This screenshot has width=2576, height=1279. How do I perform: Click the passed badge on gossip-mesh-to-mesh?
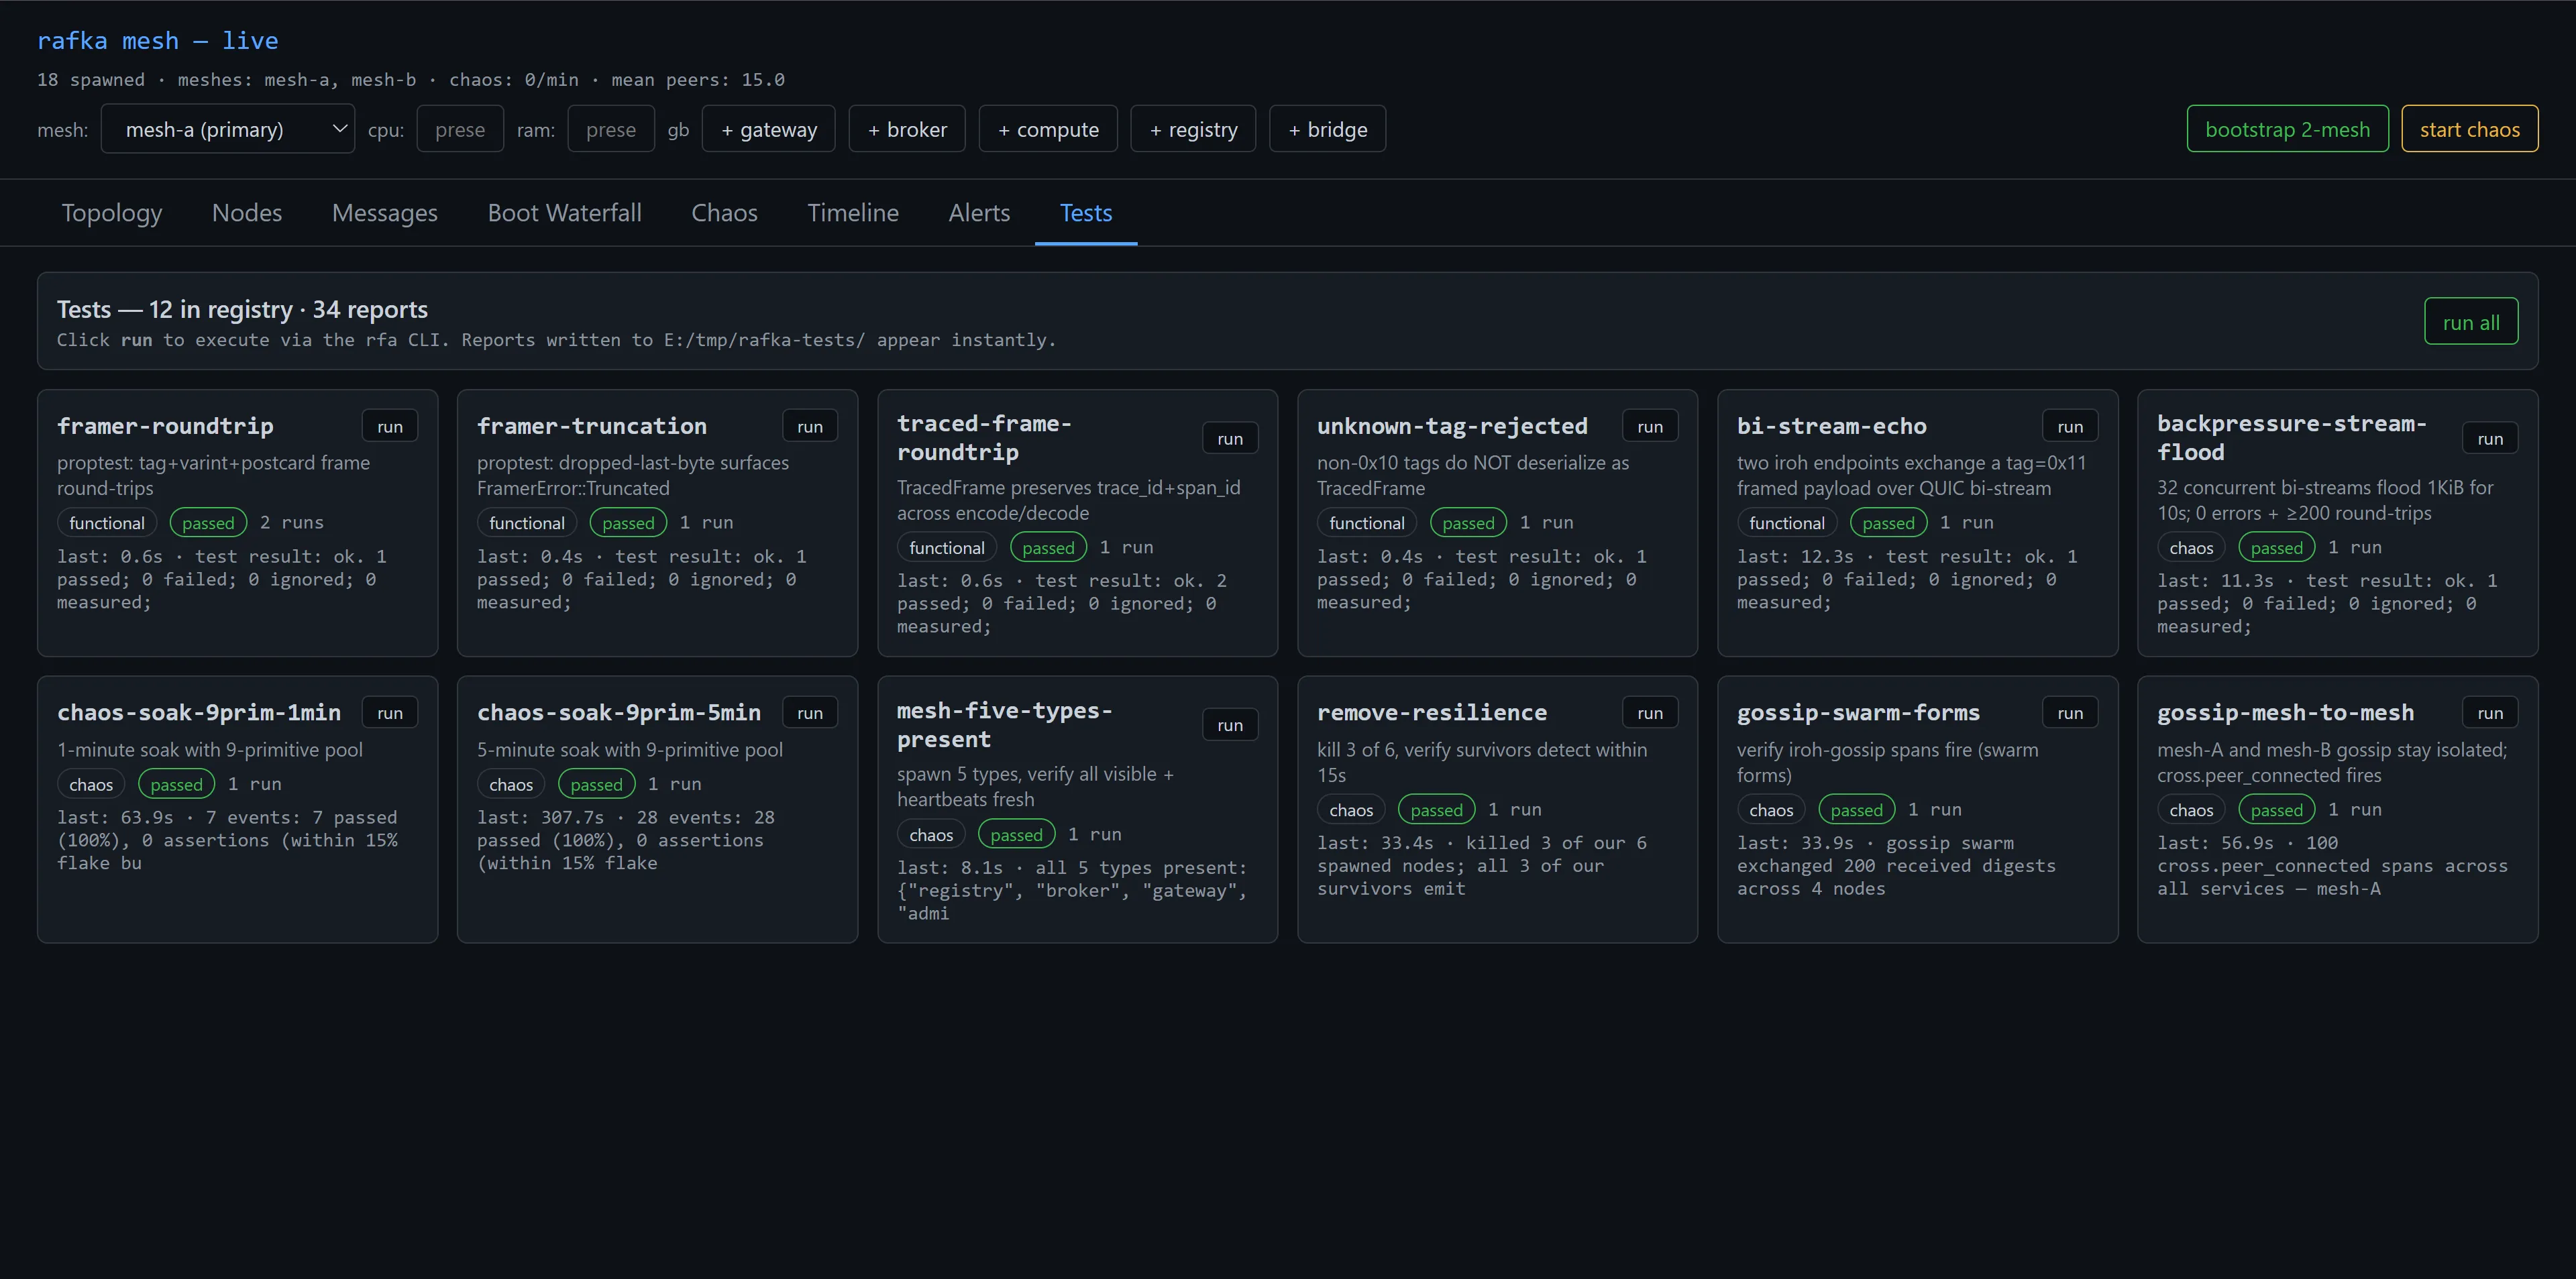click(x=2277, y=810)
